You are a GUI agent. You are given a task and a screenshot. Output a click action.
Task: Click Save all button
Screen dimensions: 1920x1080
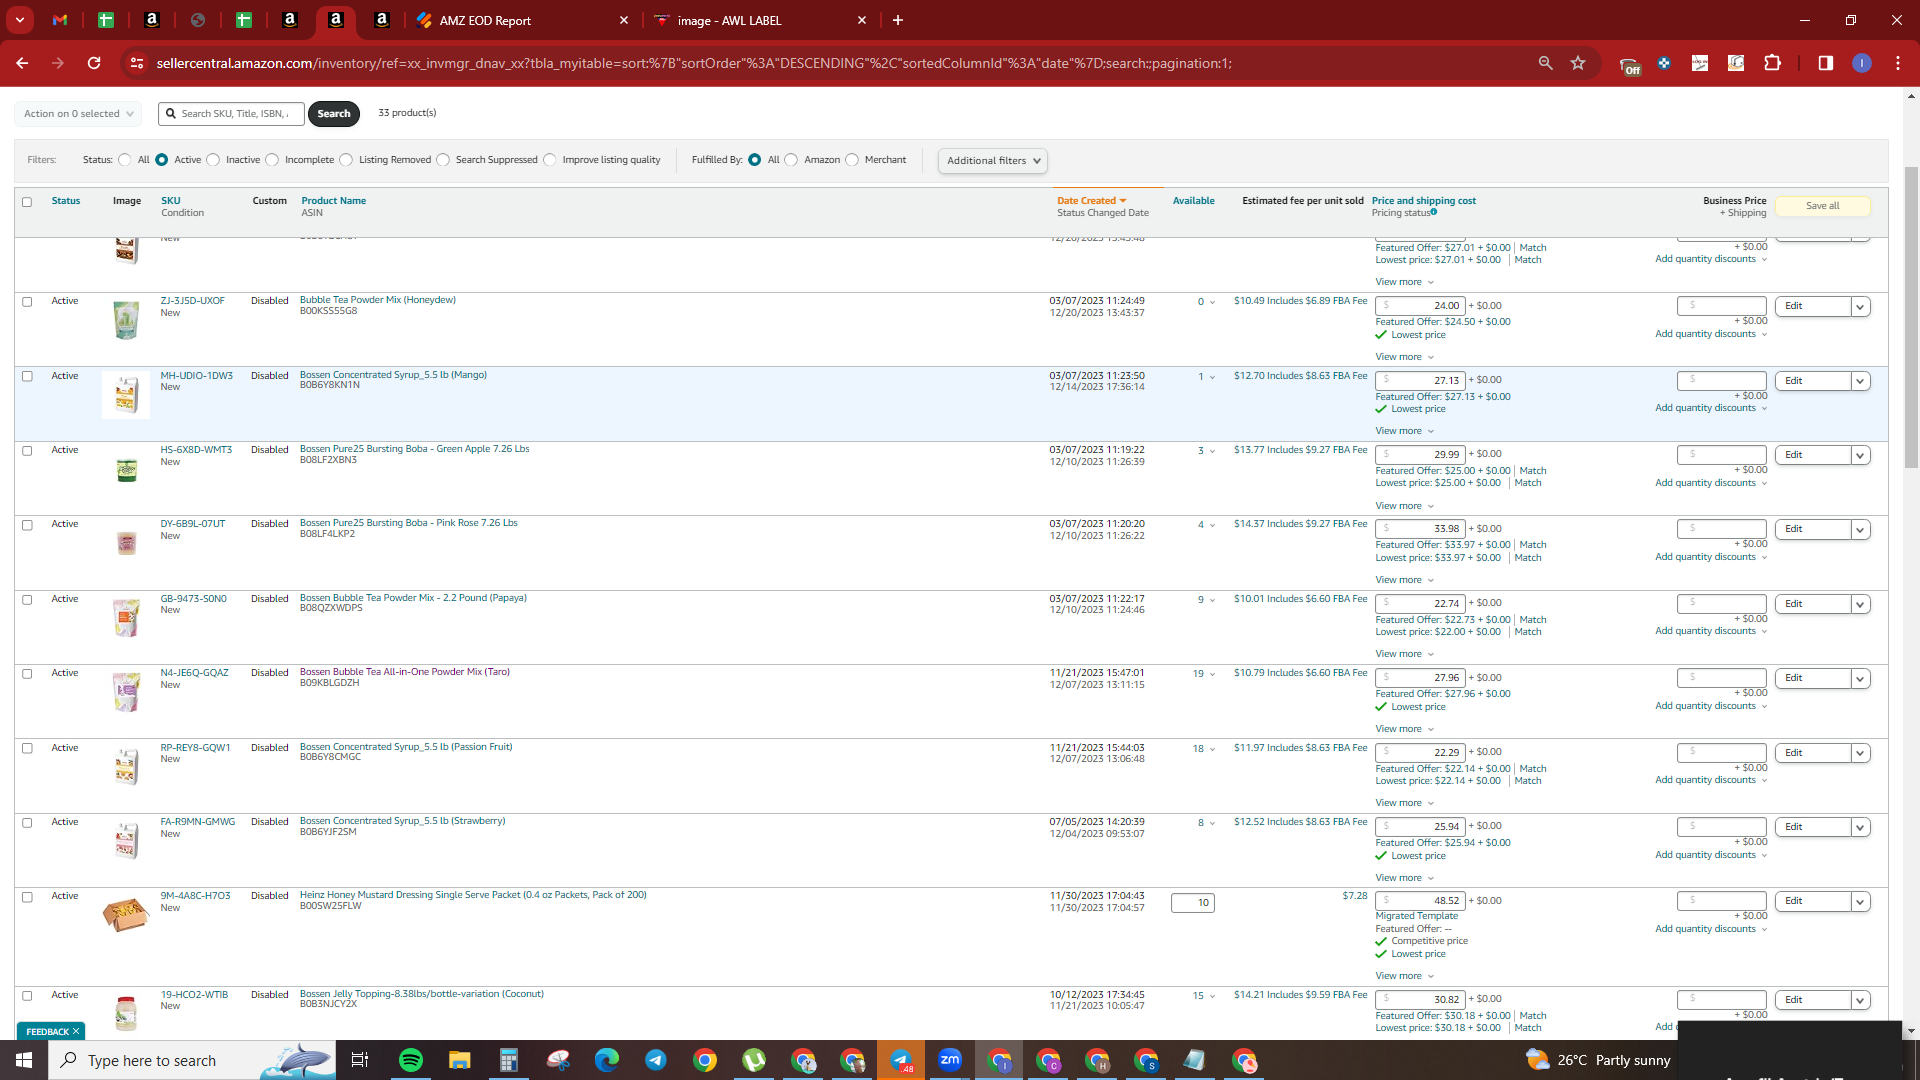(x=1822, y=206)
